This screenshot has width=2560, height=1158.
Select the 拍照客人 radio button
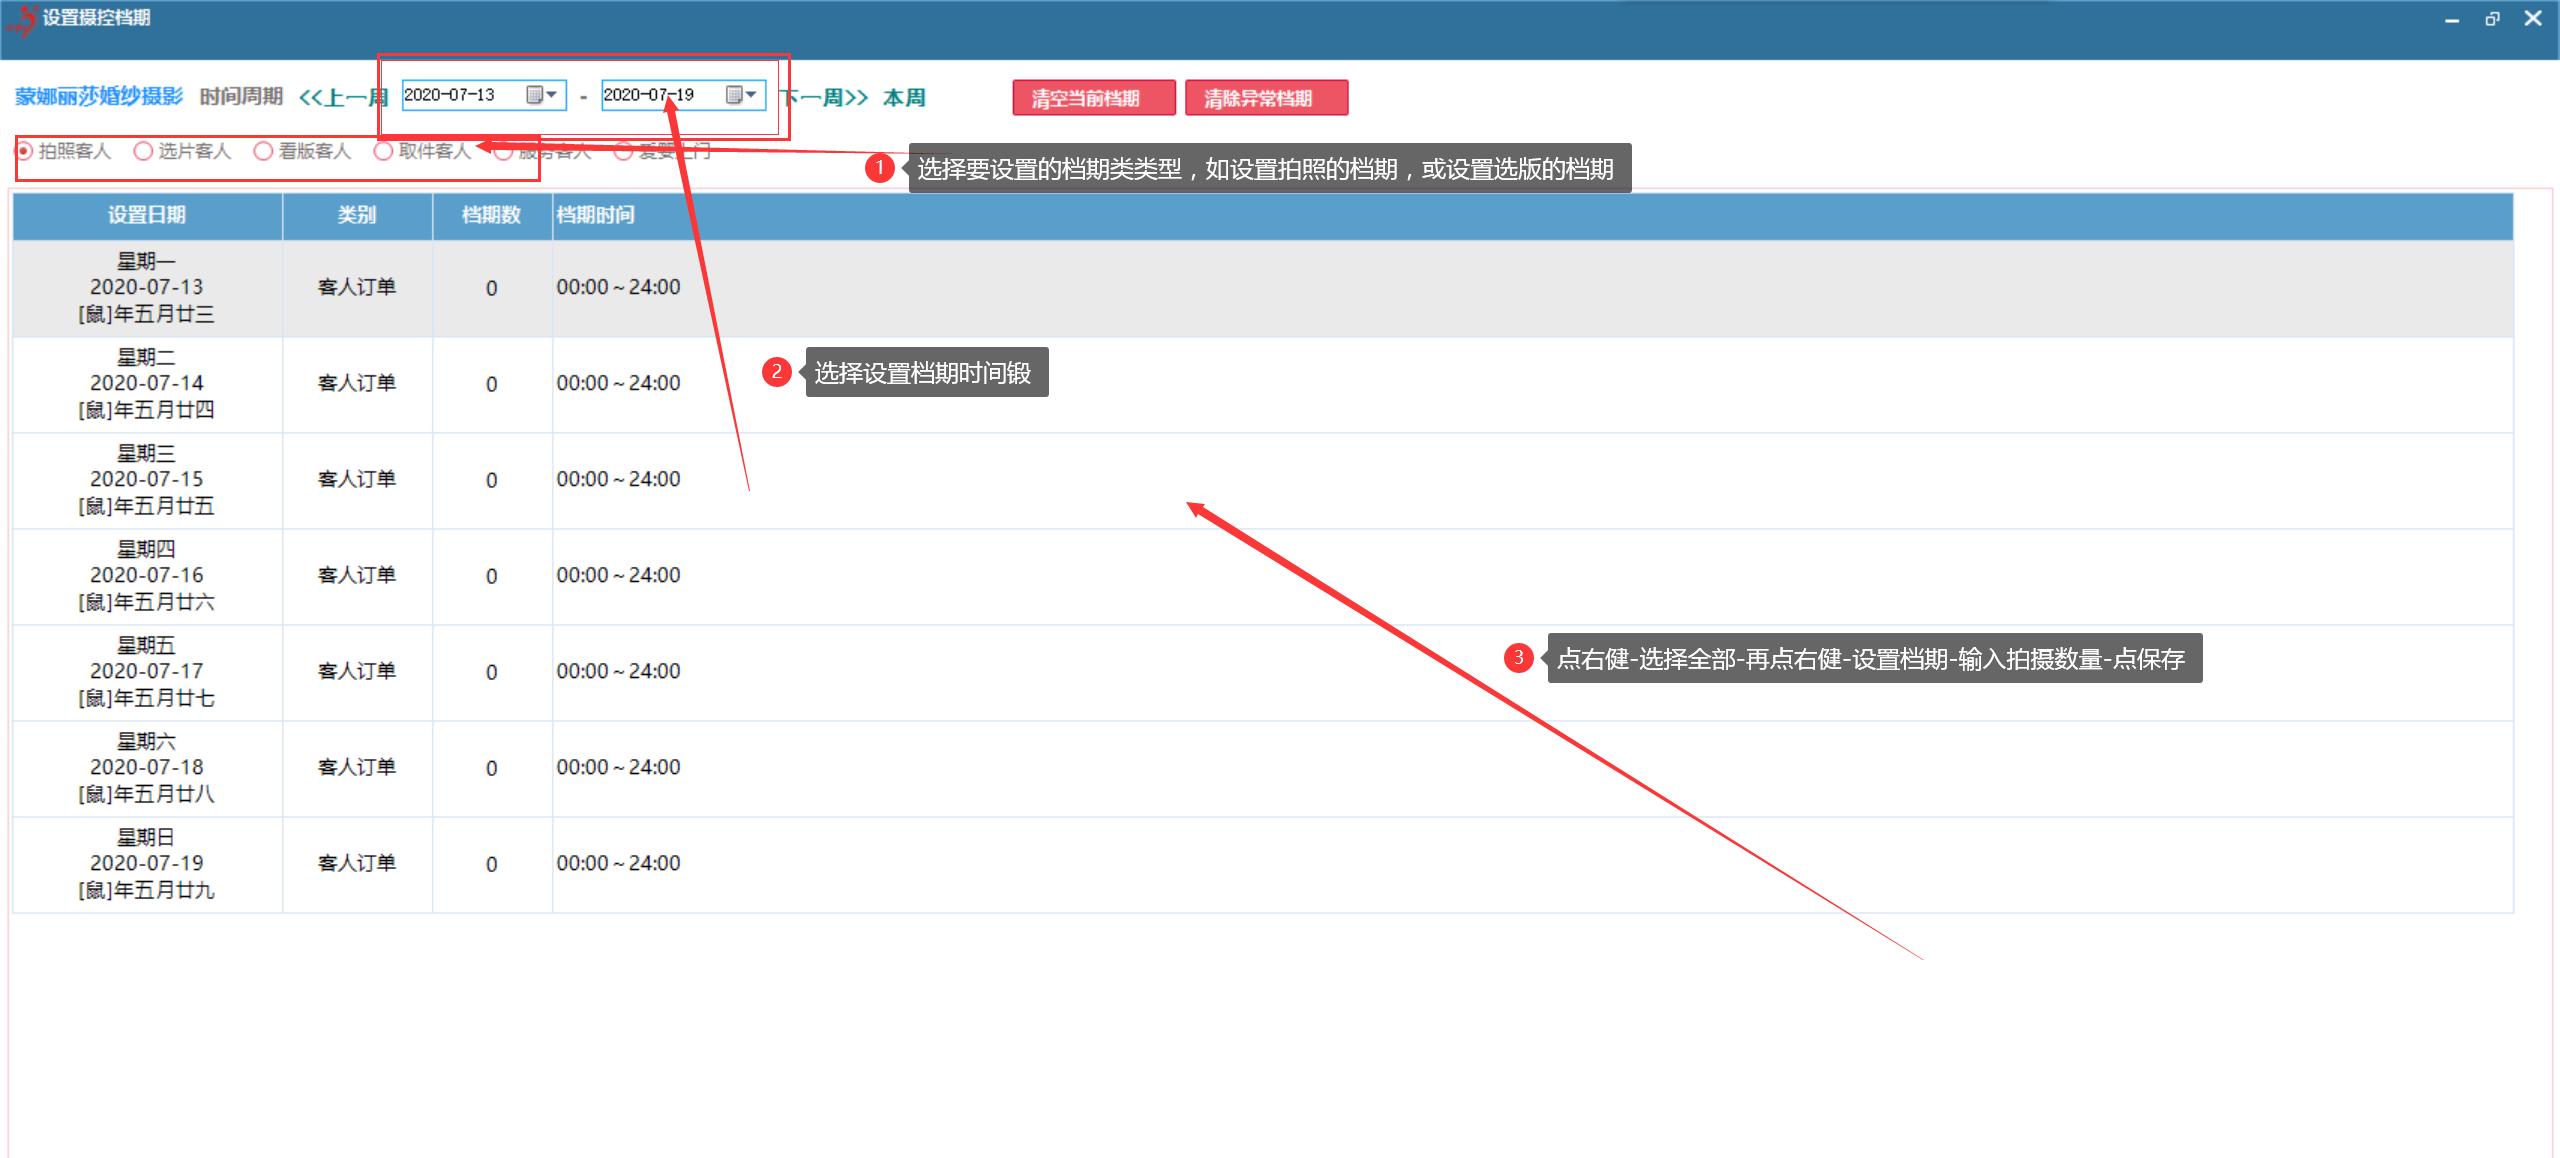pos(25,151)
